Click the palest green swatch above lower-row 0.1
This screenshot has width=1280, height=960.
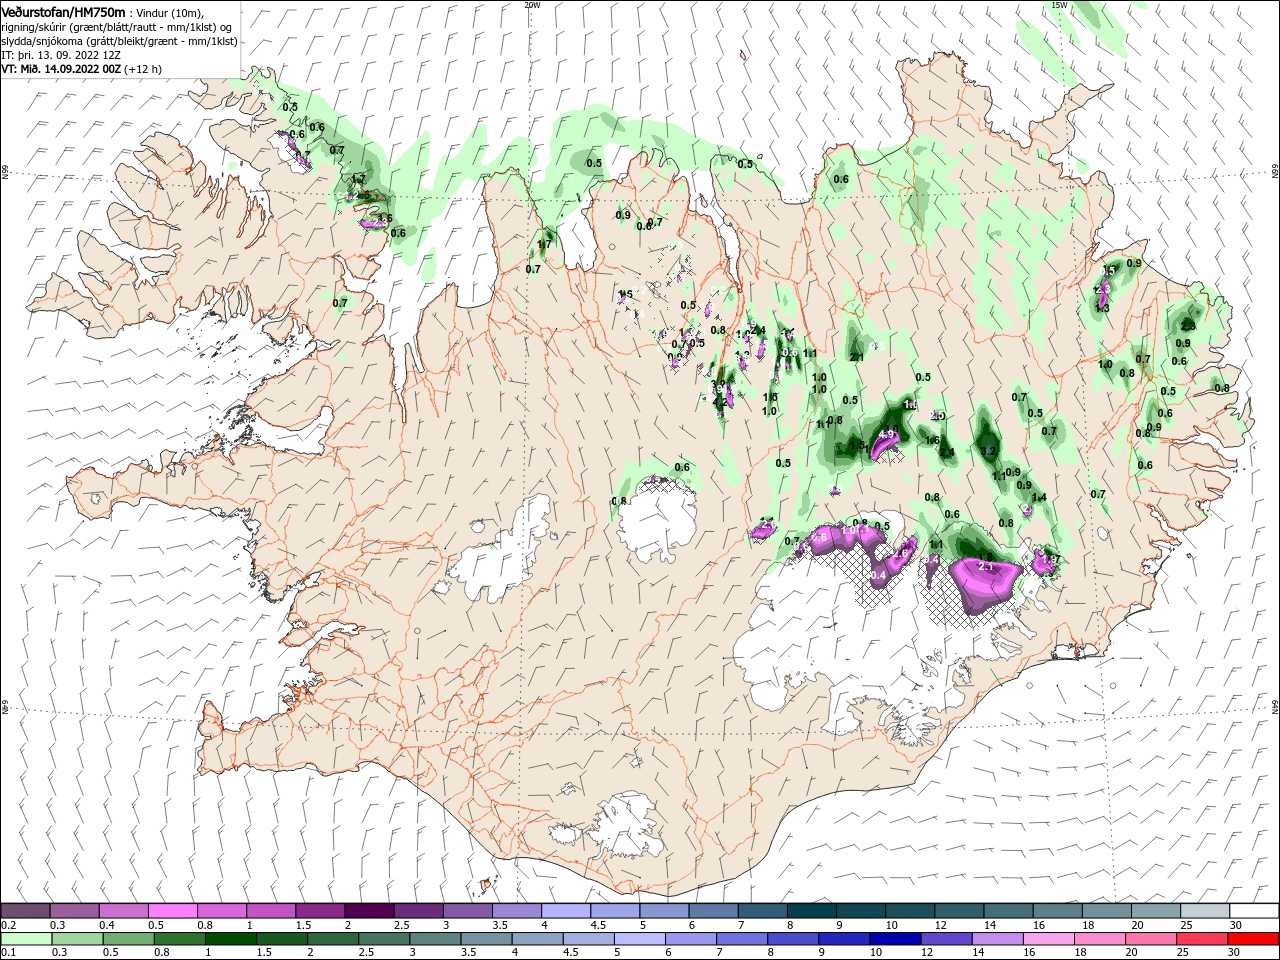[26, 939]
